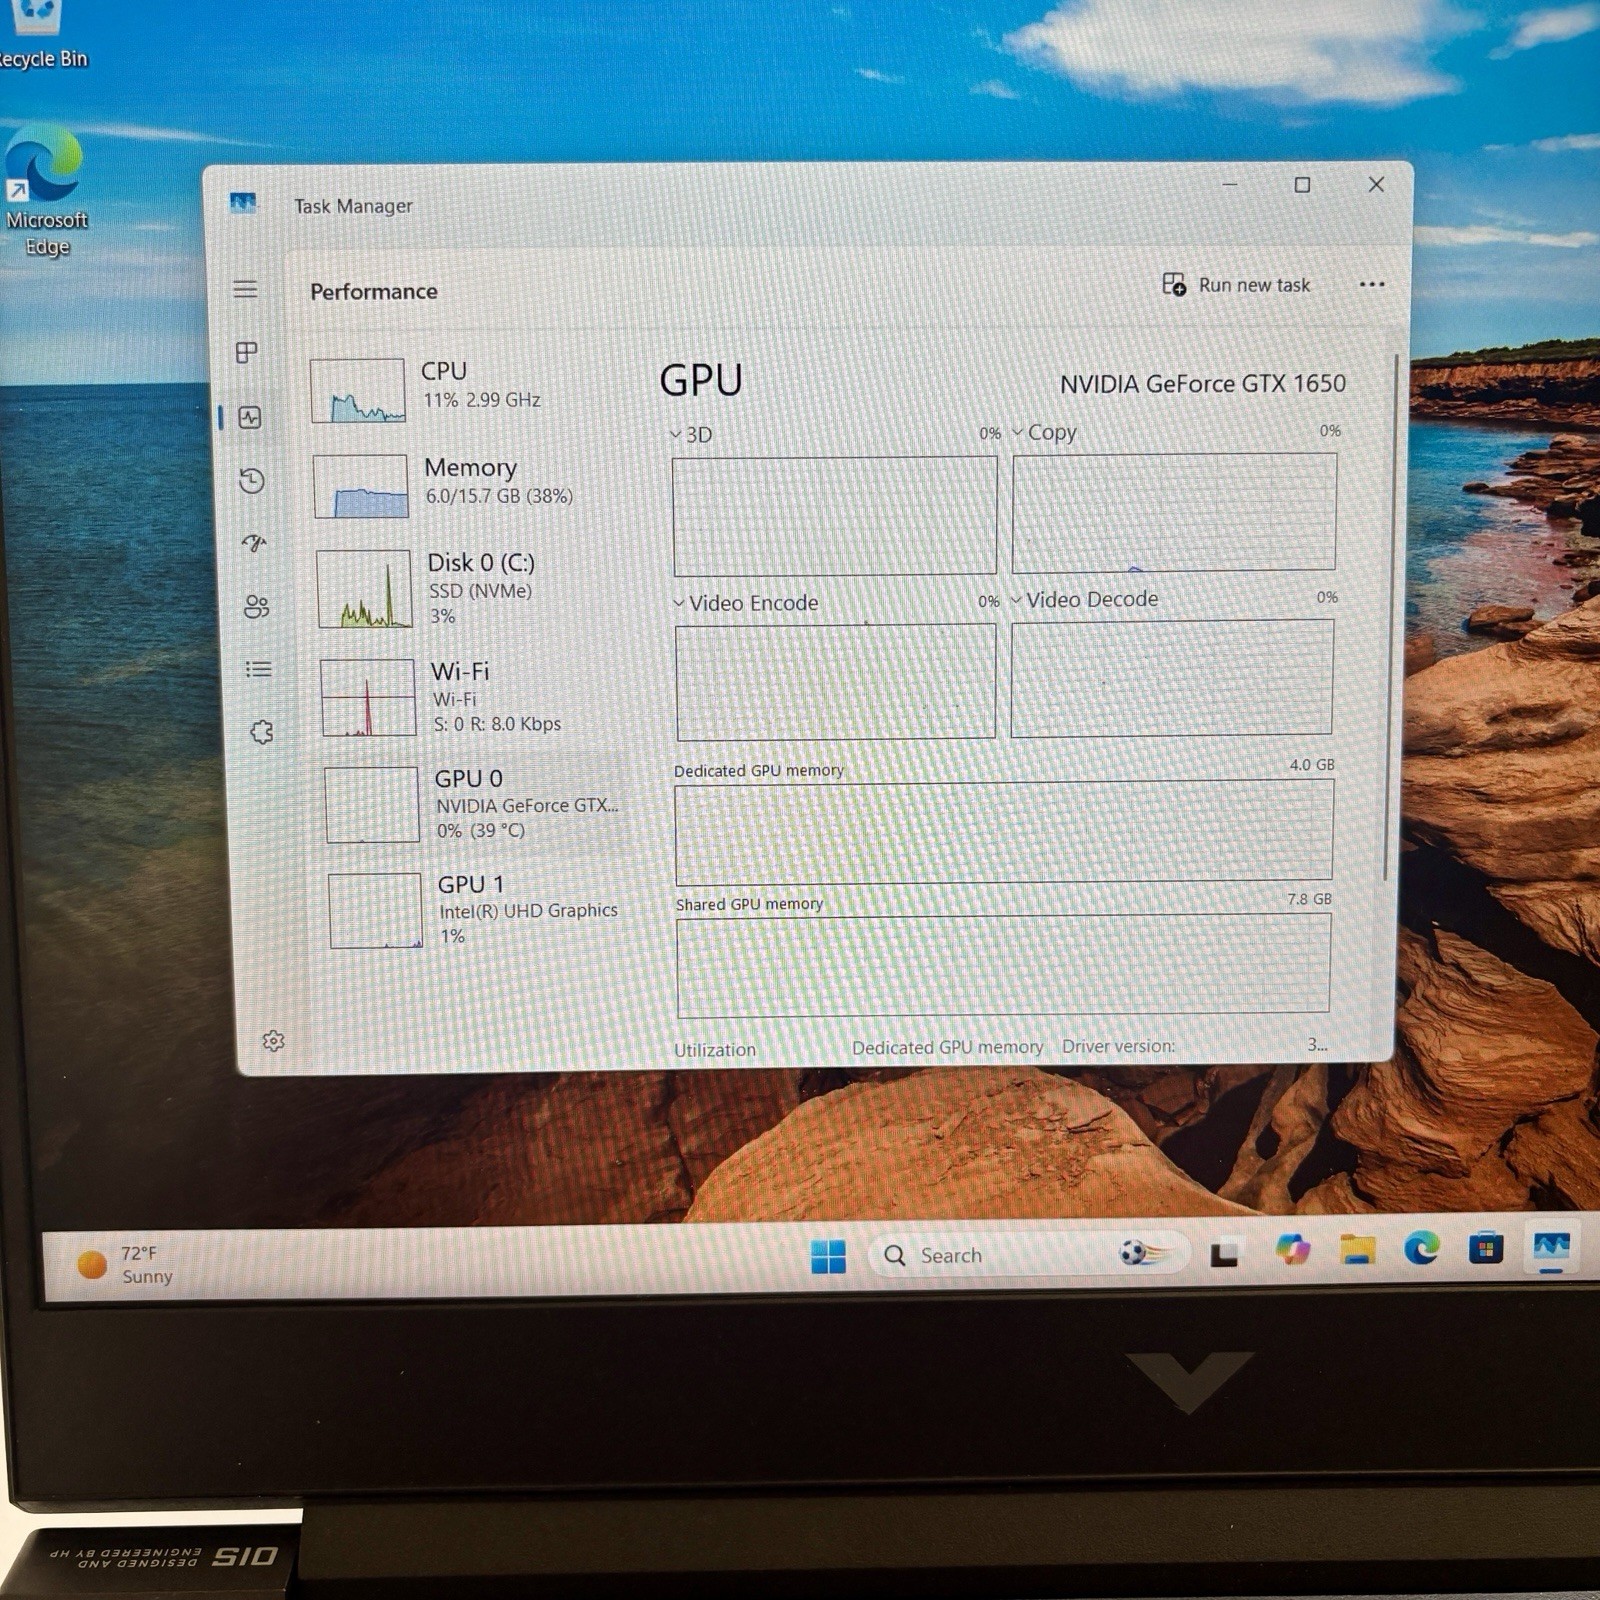Click the bottom Dedicated GPU memory stat label

coord(947,1047)
